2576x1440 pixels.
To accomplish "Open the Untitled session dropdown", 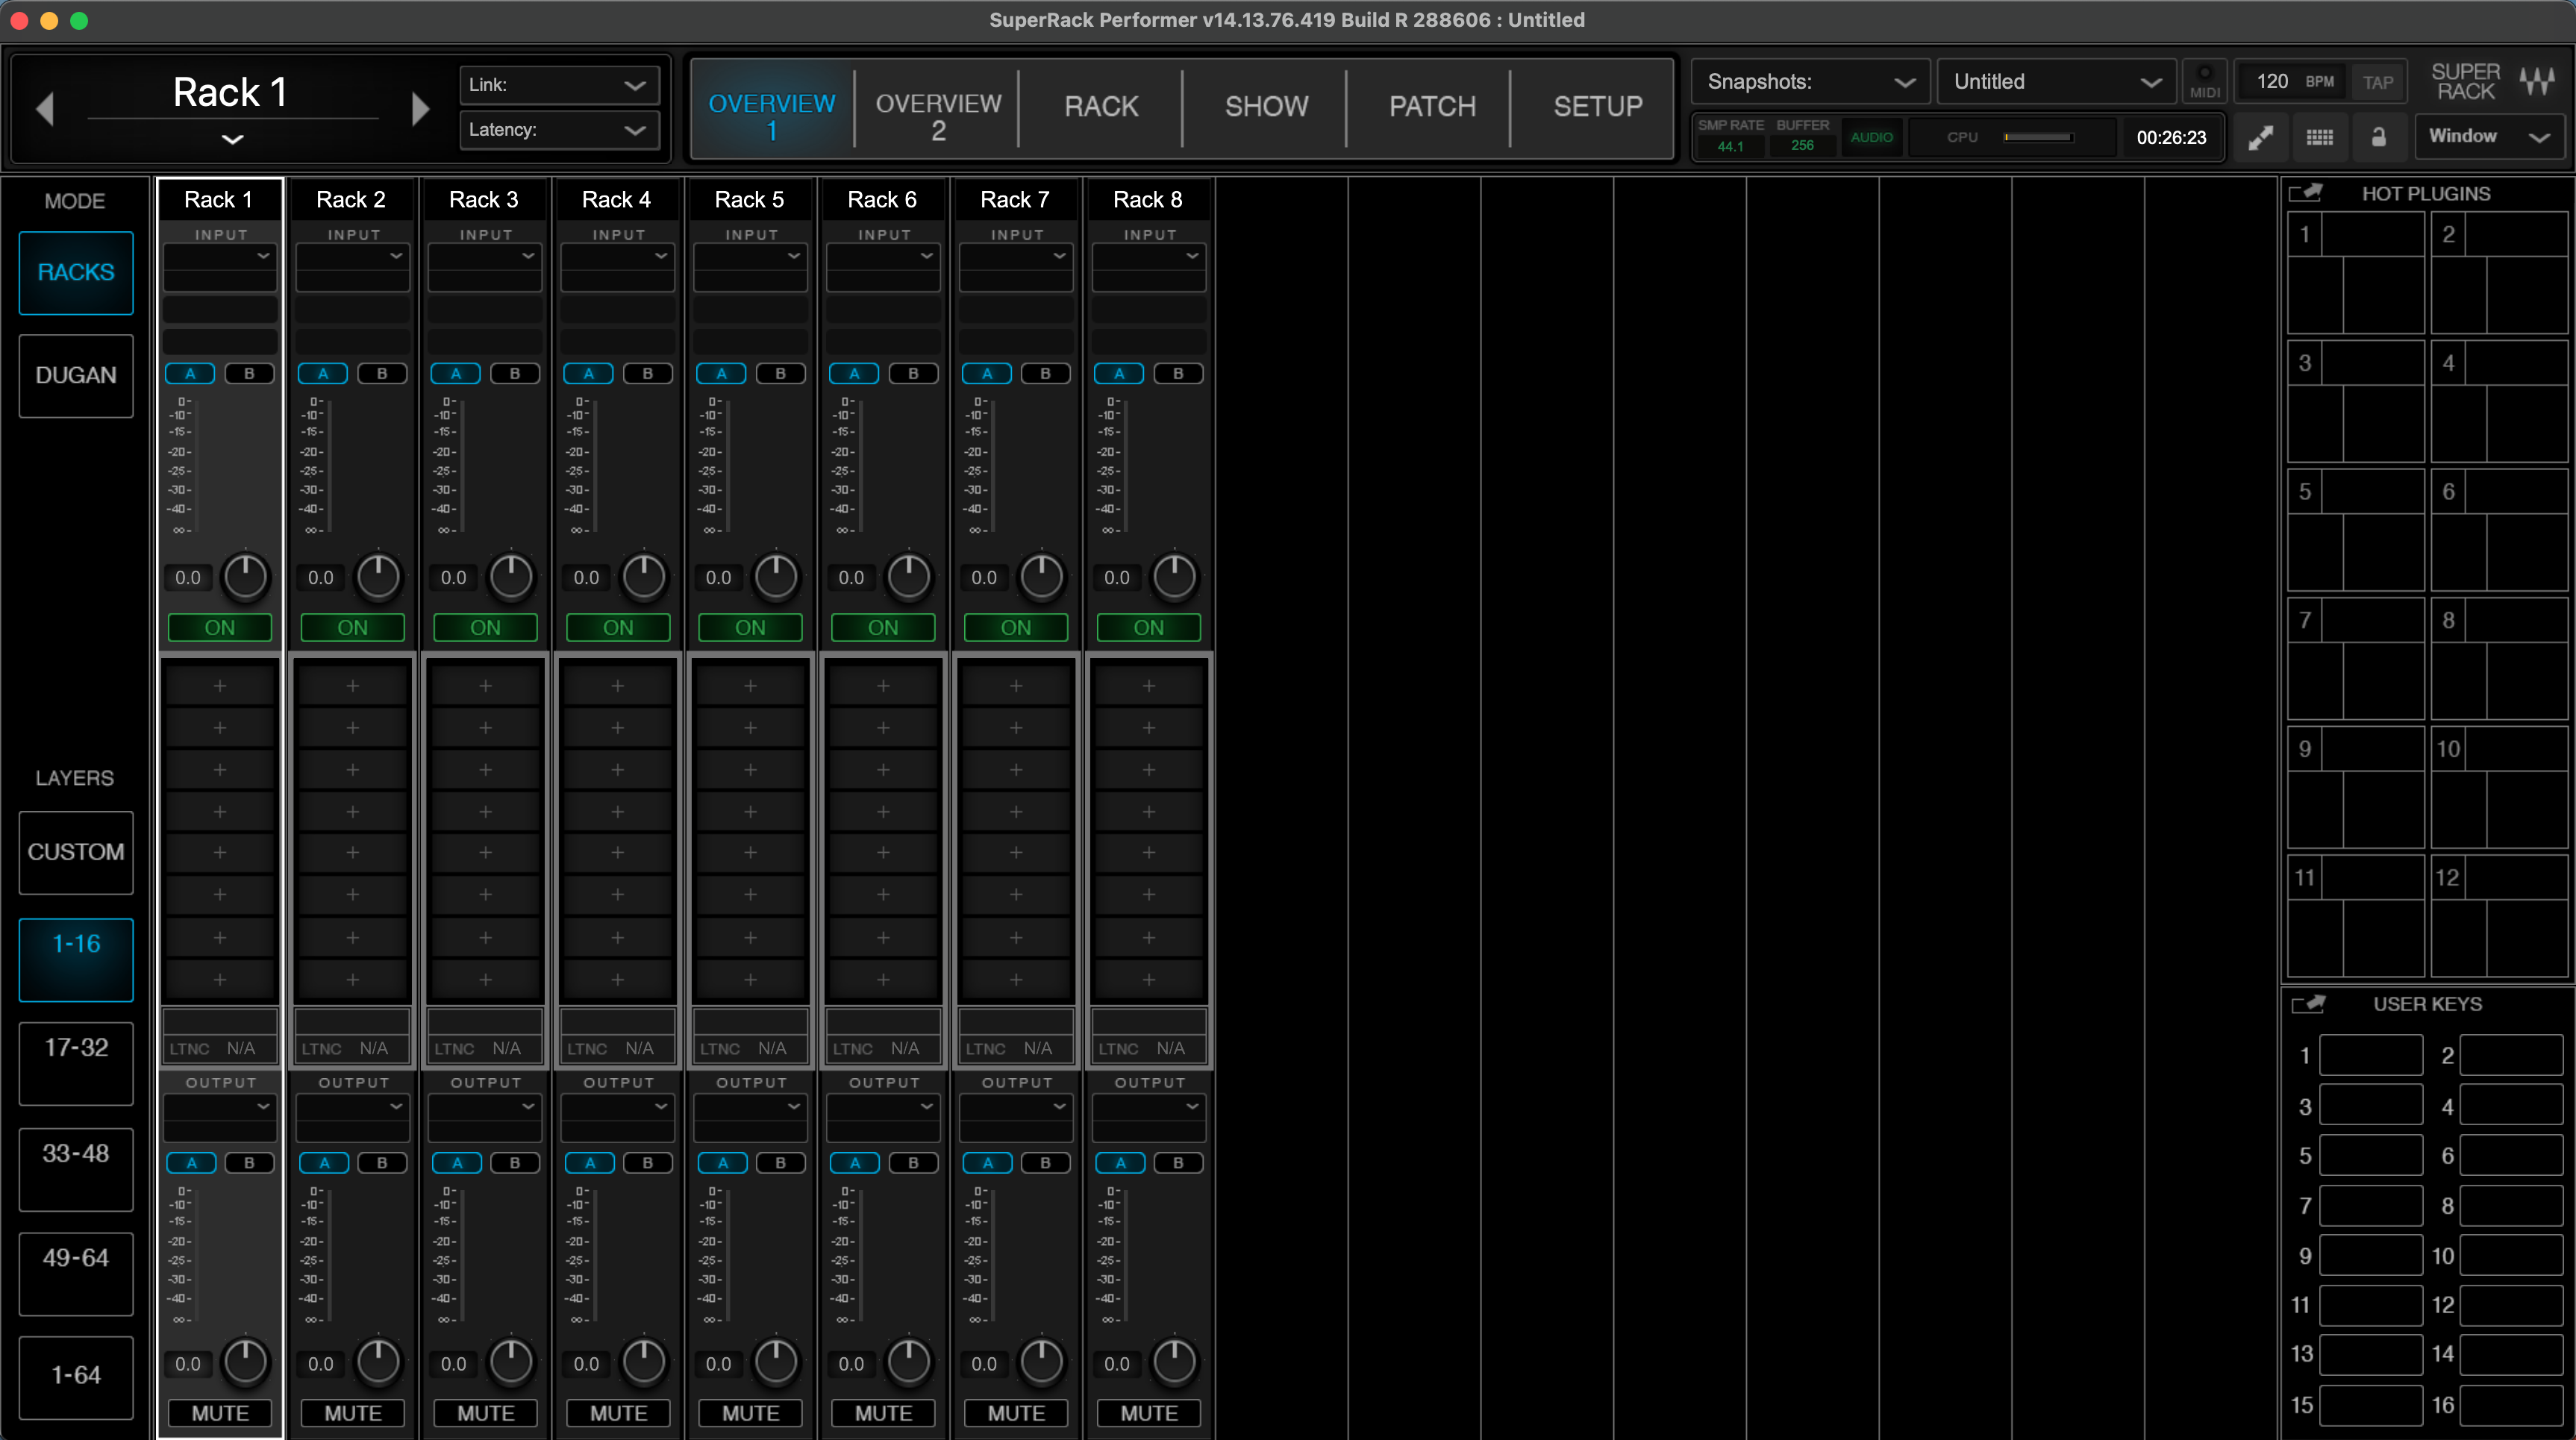I will pos(2056,82).
